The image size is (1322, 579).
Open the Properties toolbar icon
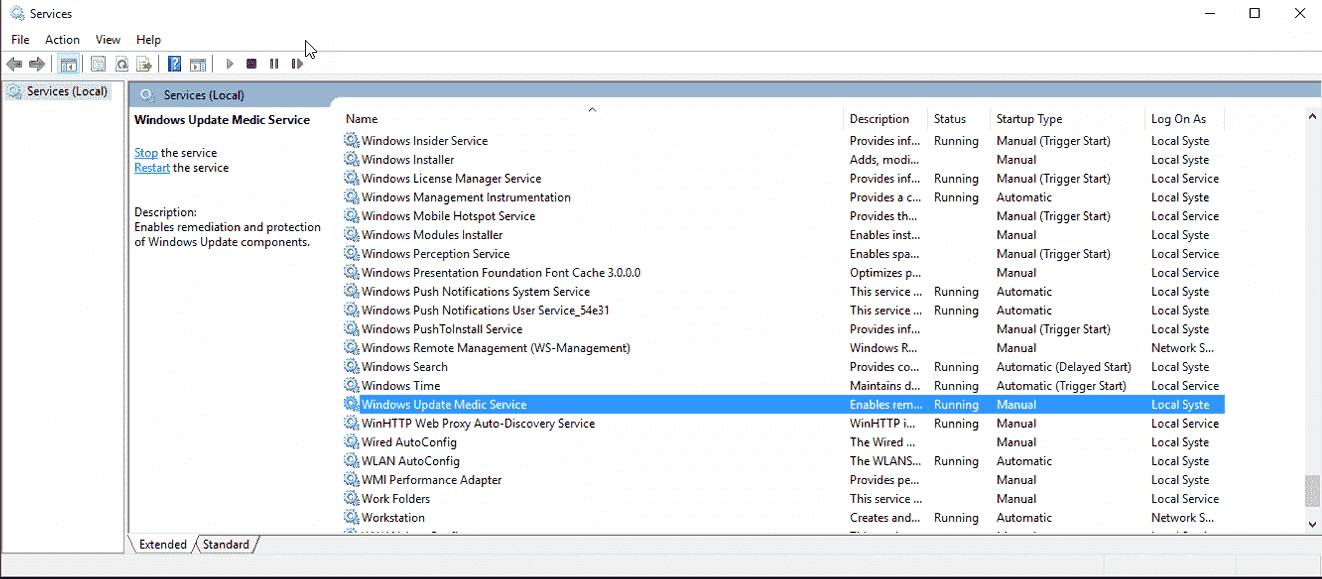click(98, 64)
